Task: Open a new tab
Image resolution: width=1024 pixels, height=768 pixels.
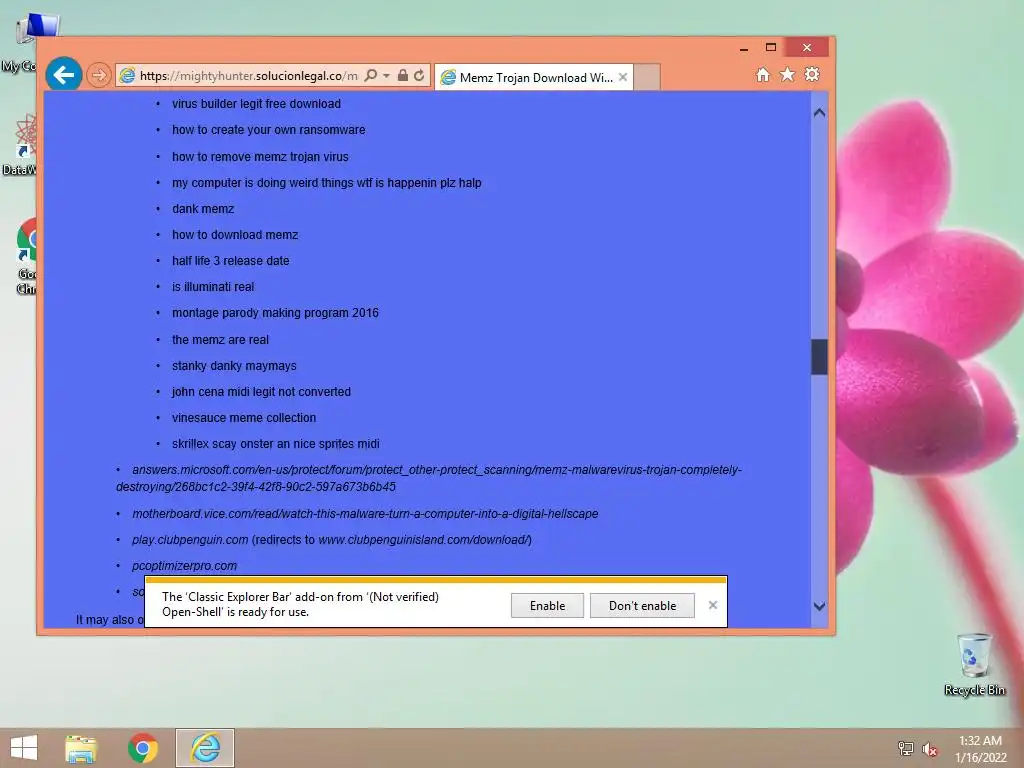Action: click(647, 77)
